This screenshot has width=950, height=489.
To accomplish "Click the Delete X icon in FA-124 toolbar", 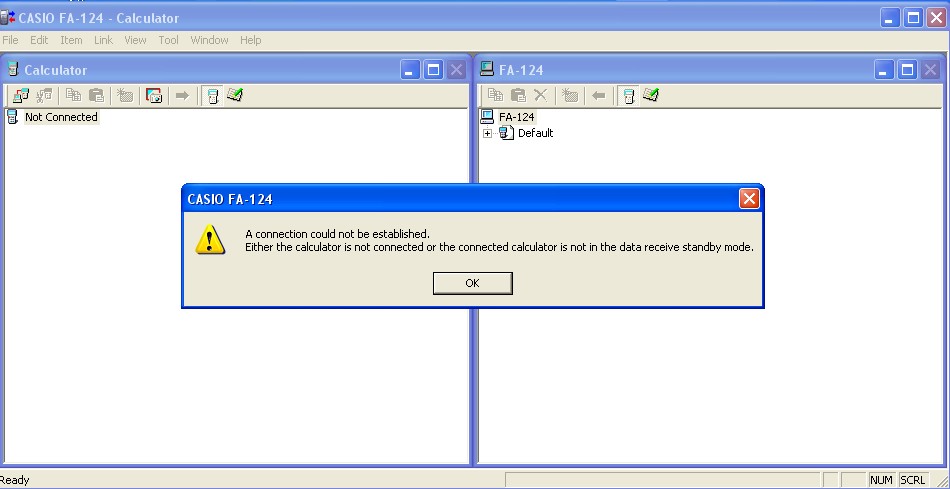I will tap(540, 95).
